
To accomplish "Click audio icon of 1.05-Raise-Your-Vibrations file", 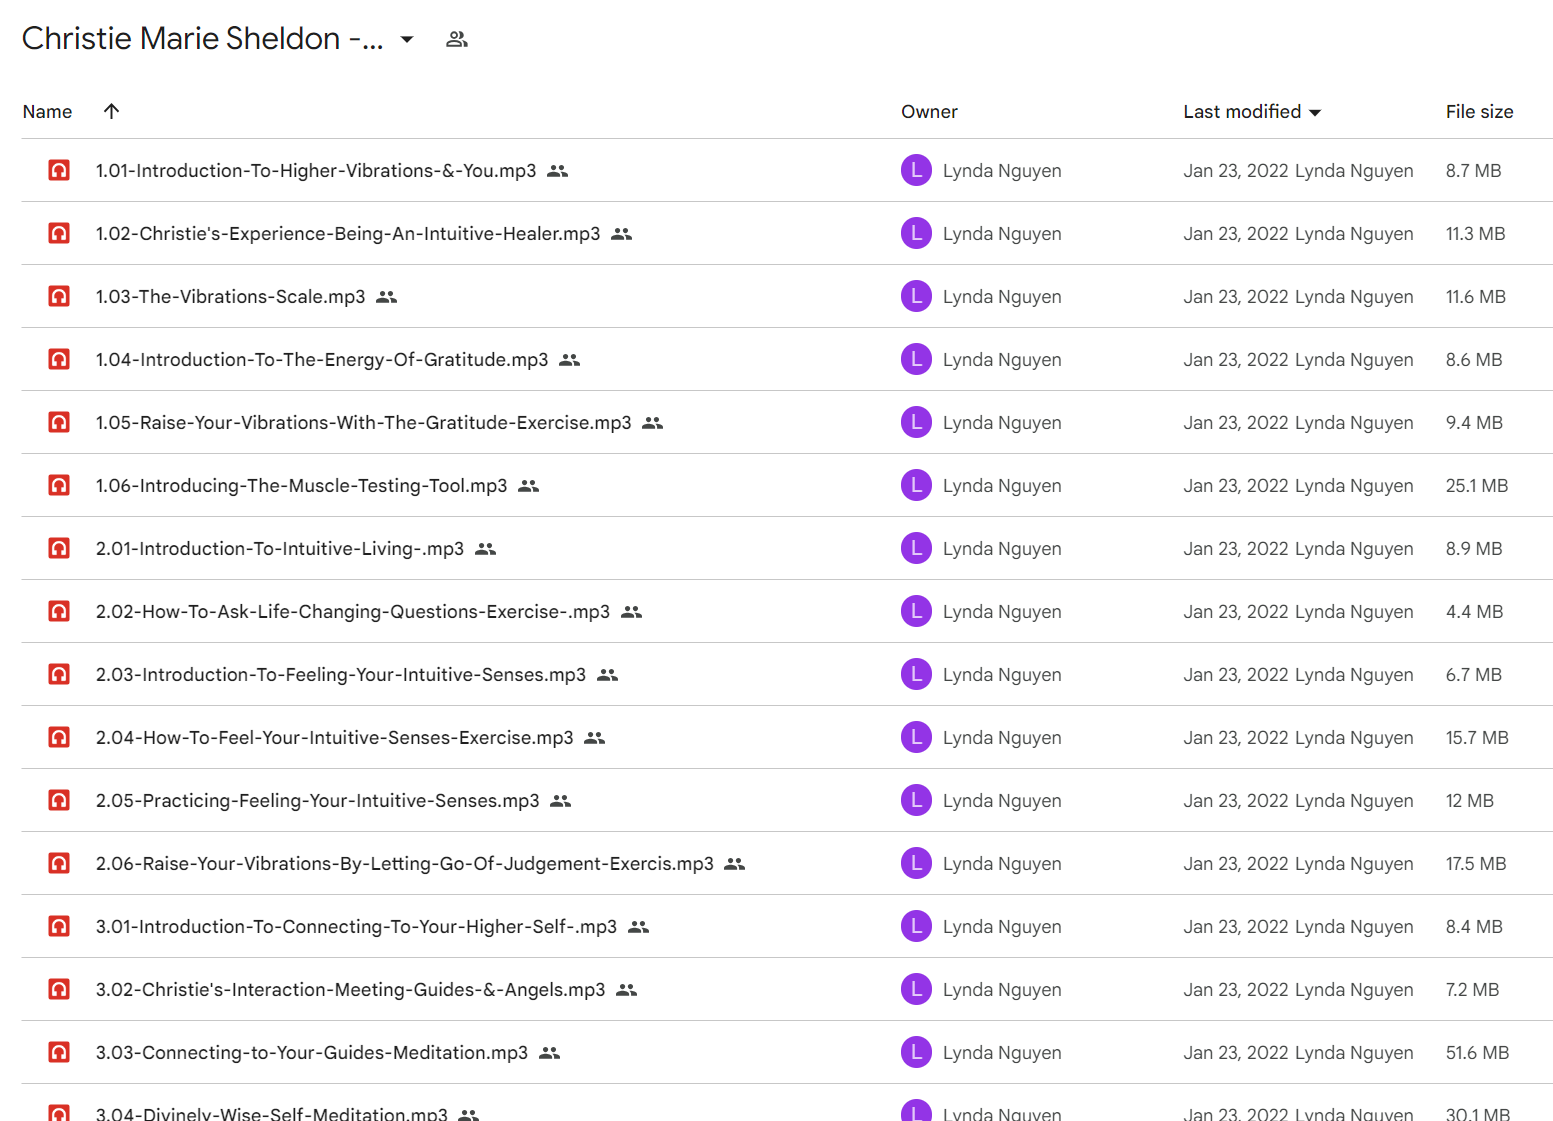I will coord(59,422).
